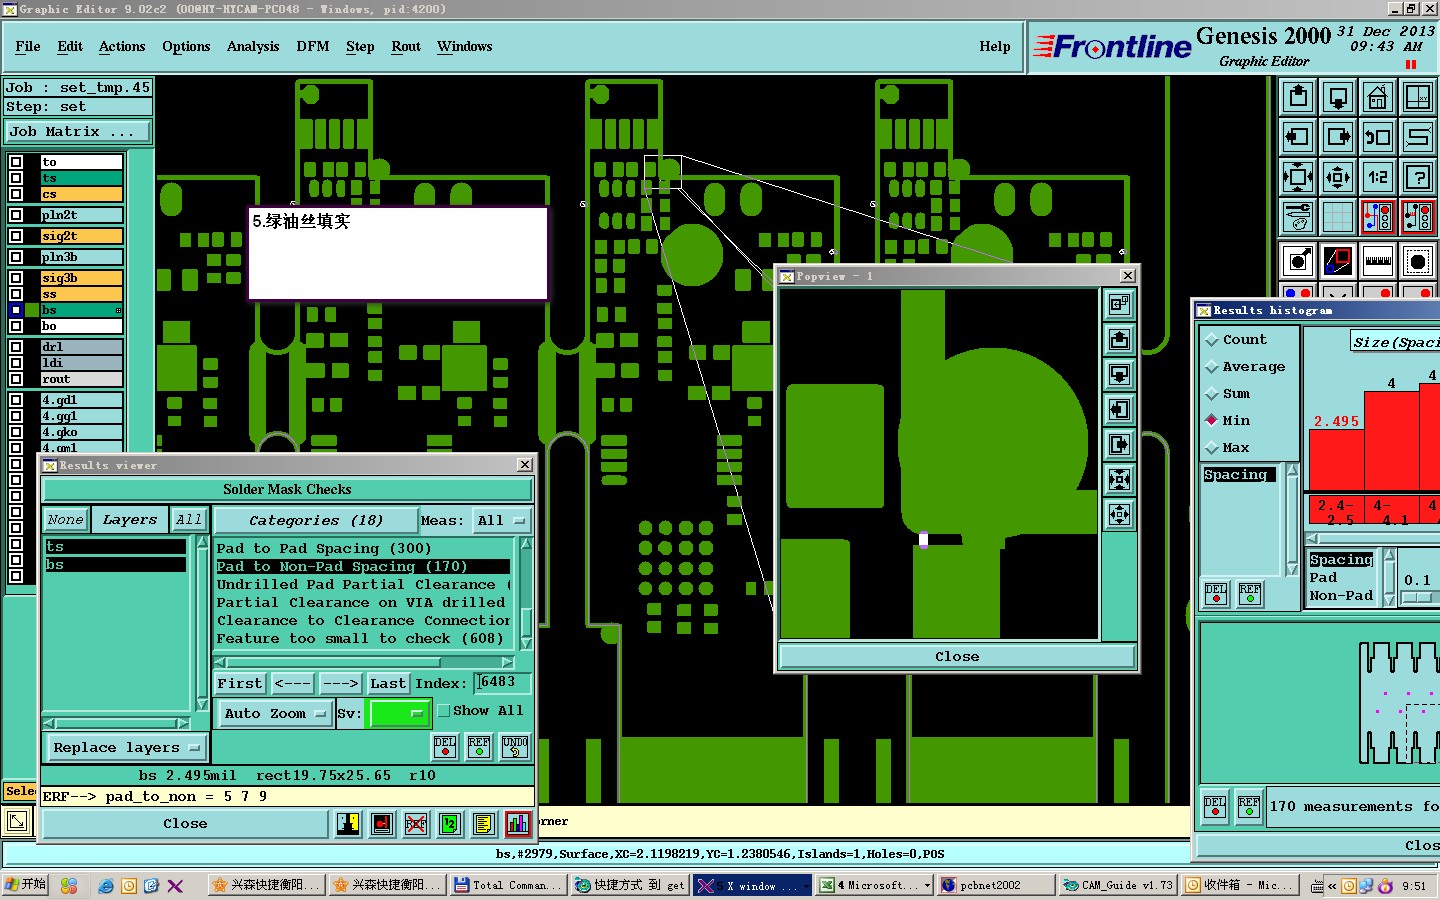The width and height of the screenshot is (1440, 900).
Task: Click zoom in icon in Popview window
Action: coord(1119,480)
